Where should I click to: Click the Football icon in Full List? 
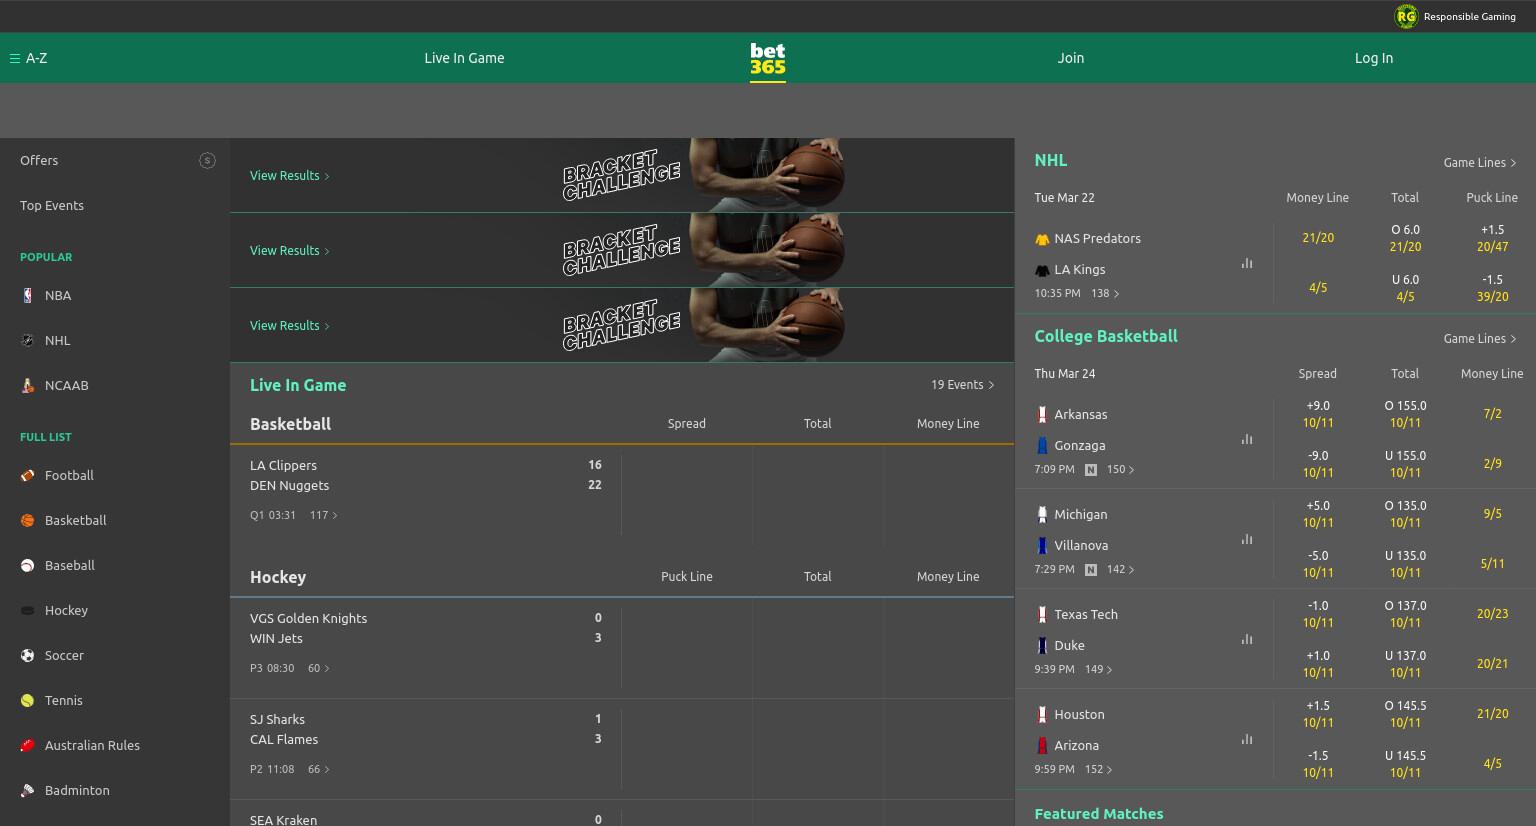28,476
